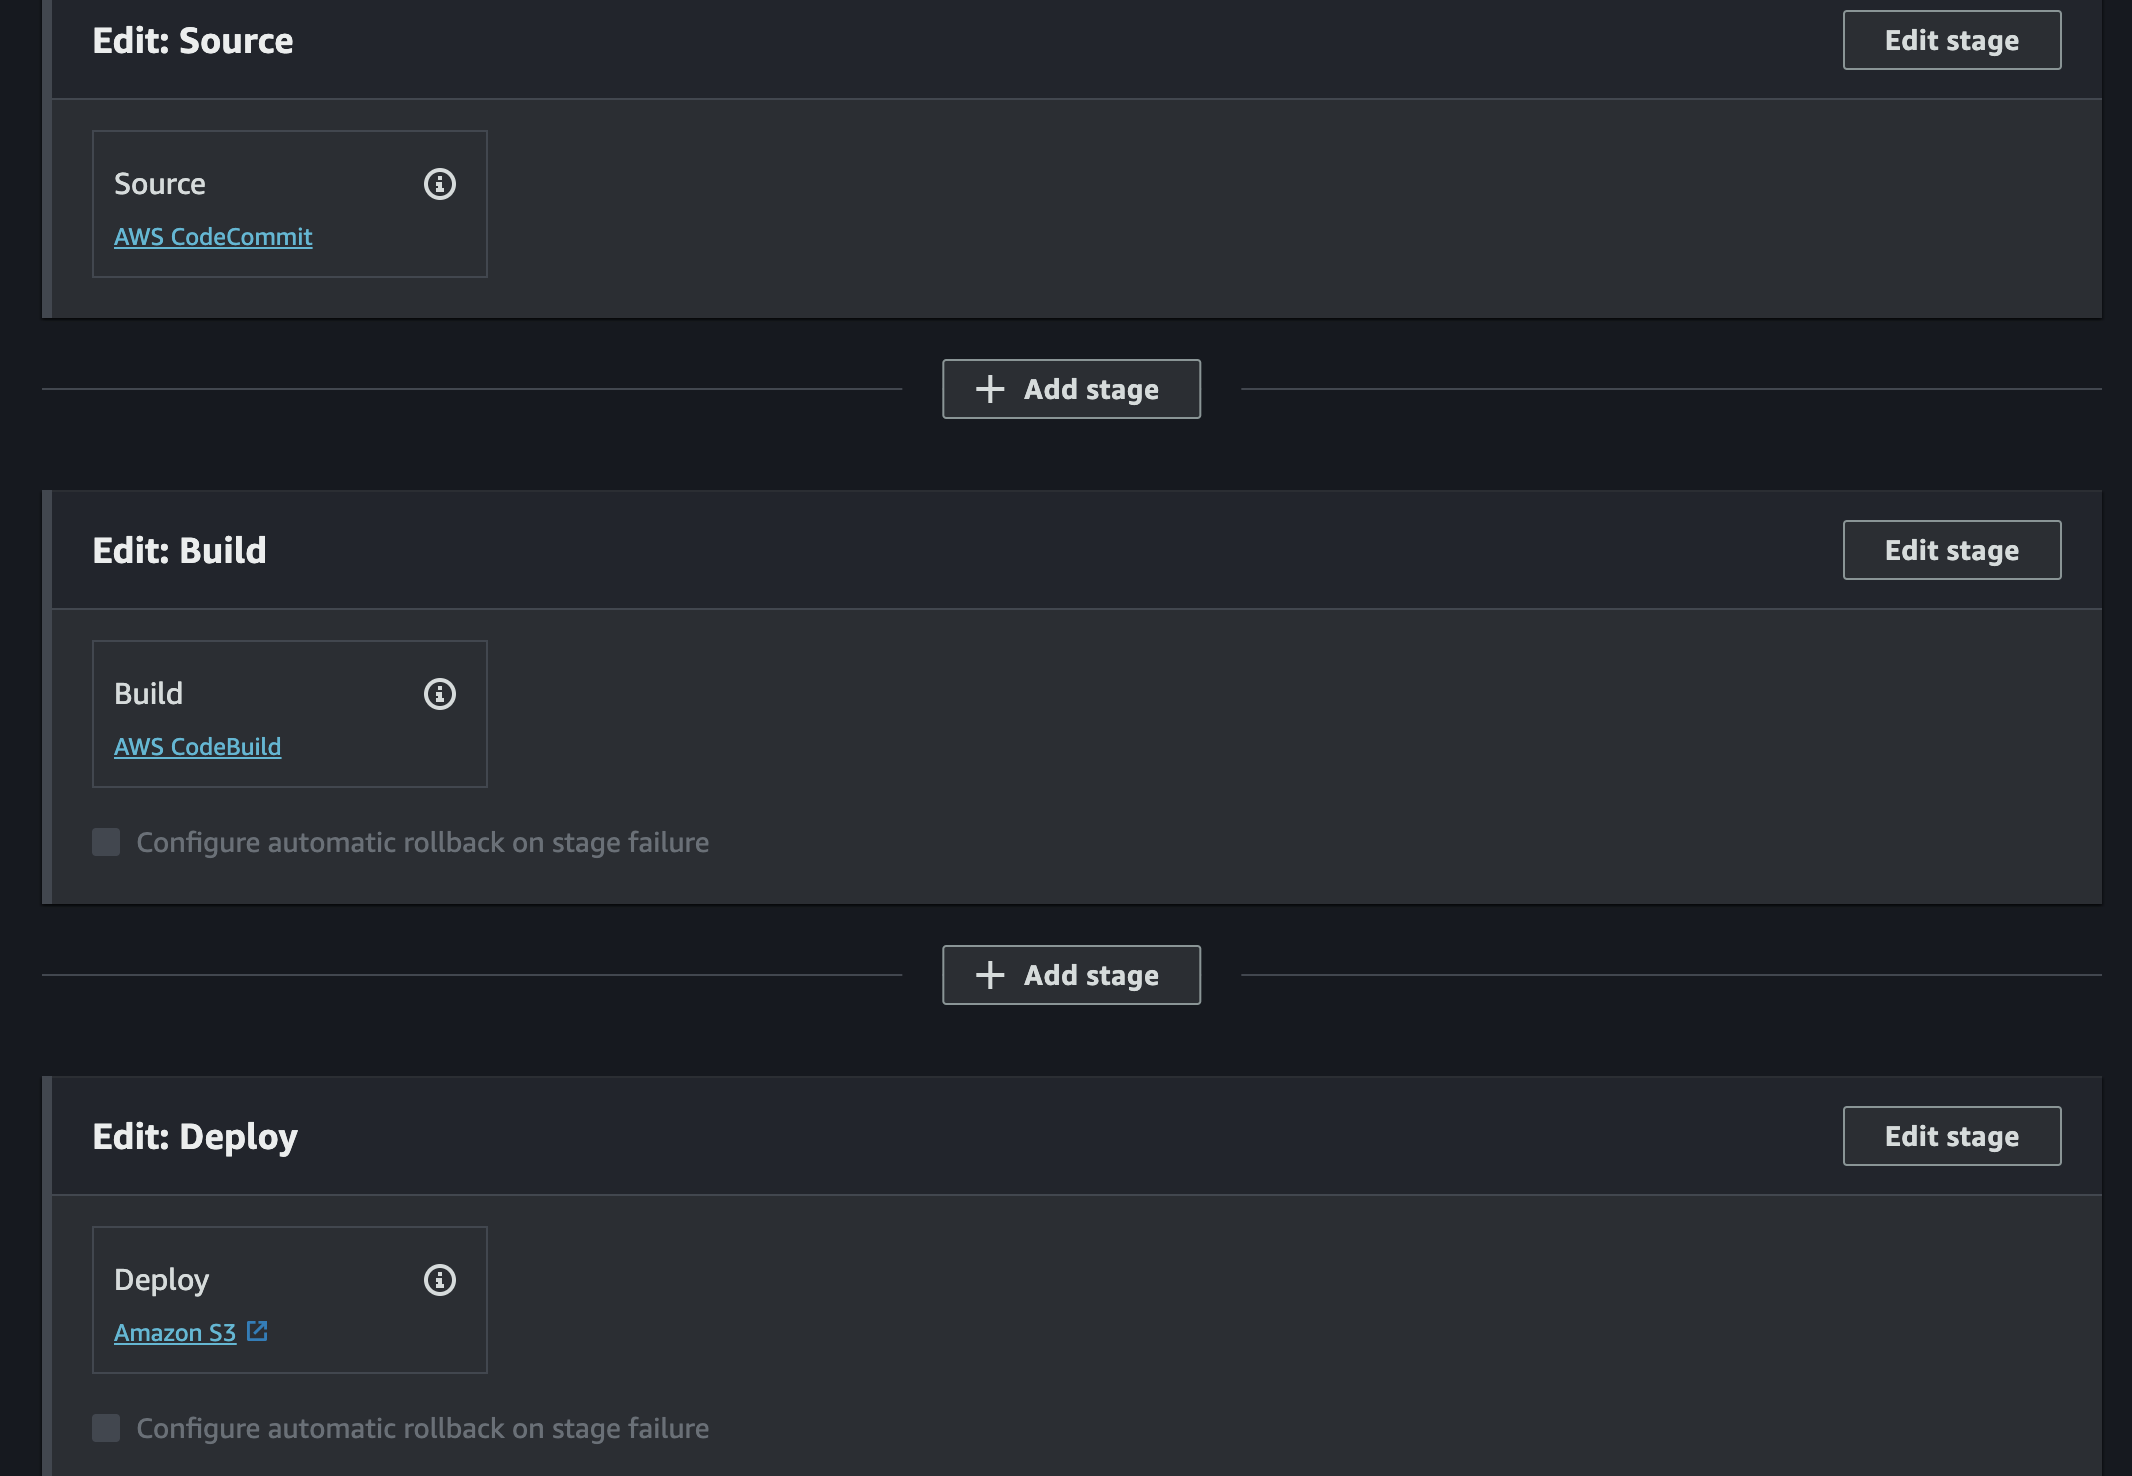Click the Edit: Deploy stage heading
The width and height of the screenshot is (2132, 1476).
[x=195, y=1137]
